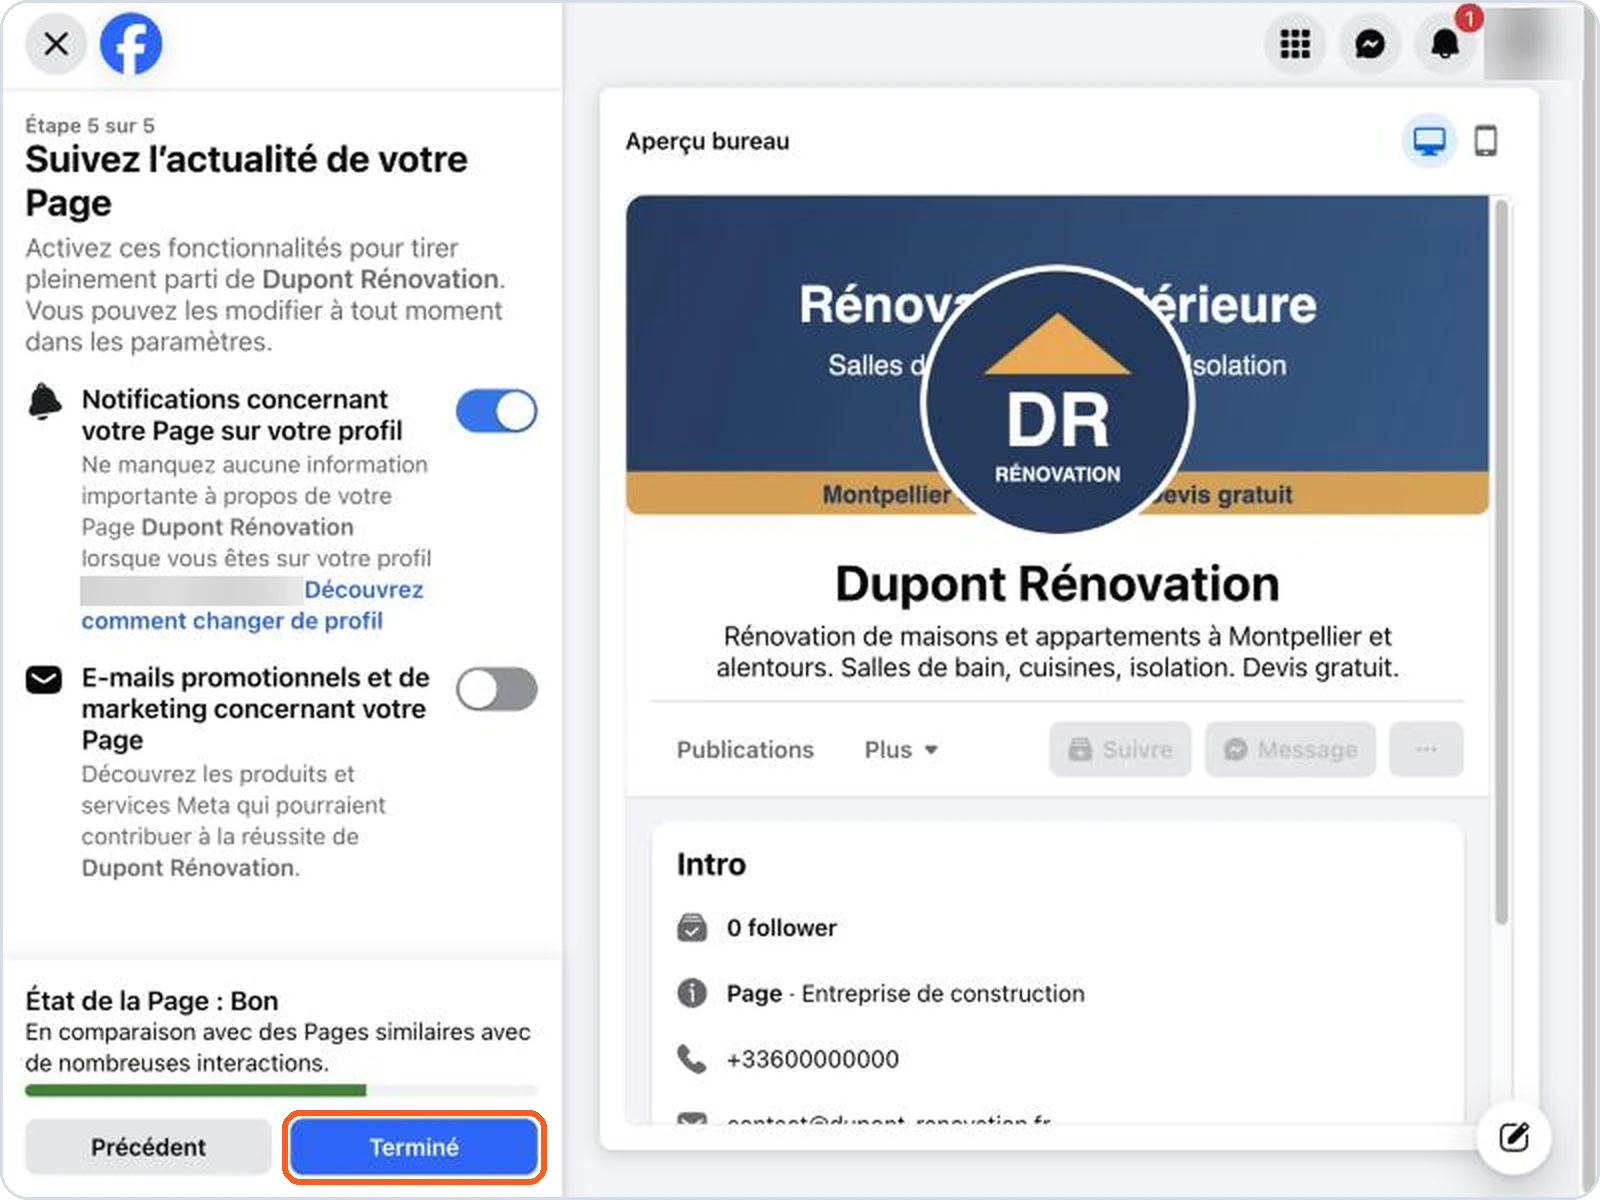Click the 'État de la Page : Bon' heading

(x=152, y=1001)
